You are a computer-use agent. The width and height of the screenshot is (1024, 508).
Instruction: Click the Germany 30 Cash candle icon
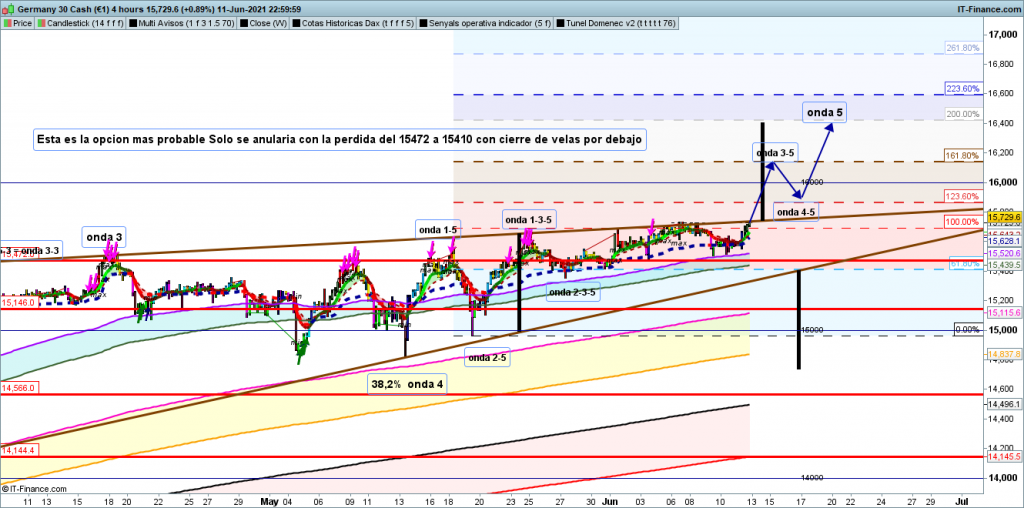tap(7, 7)
